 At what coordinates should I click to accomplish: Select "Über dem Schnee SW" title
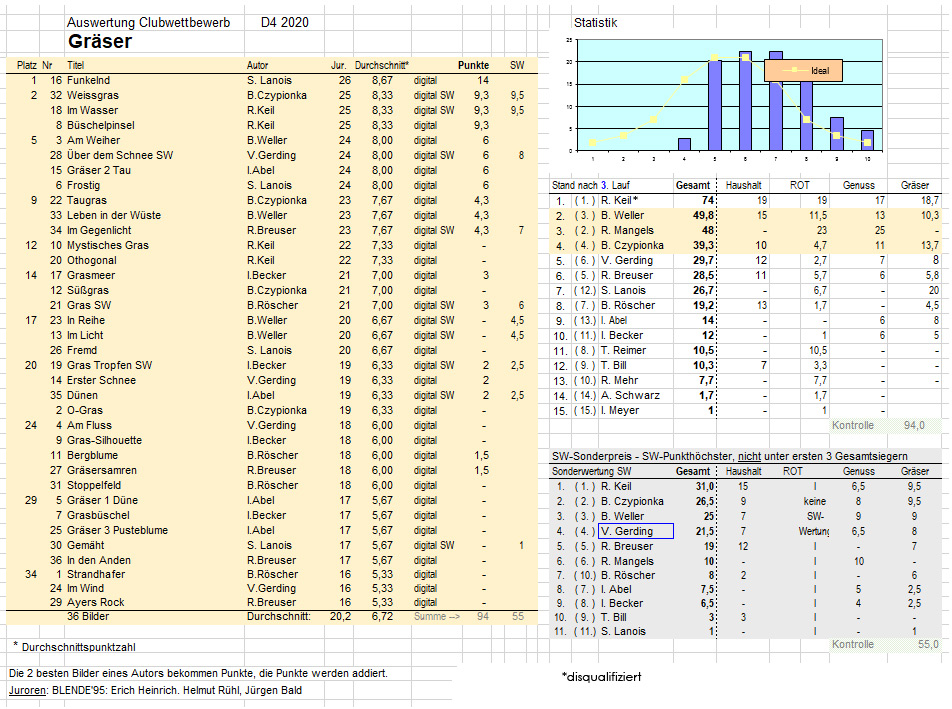(120, 155)
